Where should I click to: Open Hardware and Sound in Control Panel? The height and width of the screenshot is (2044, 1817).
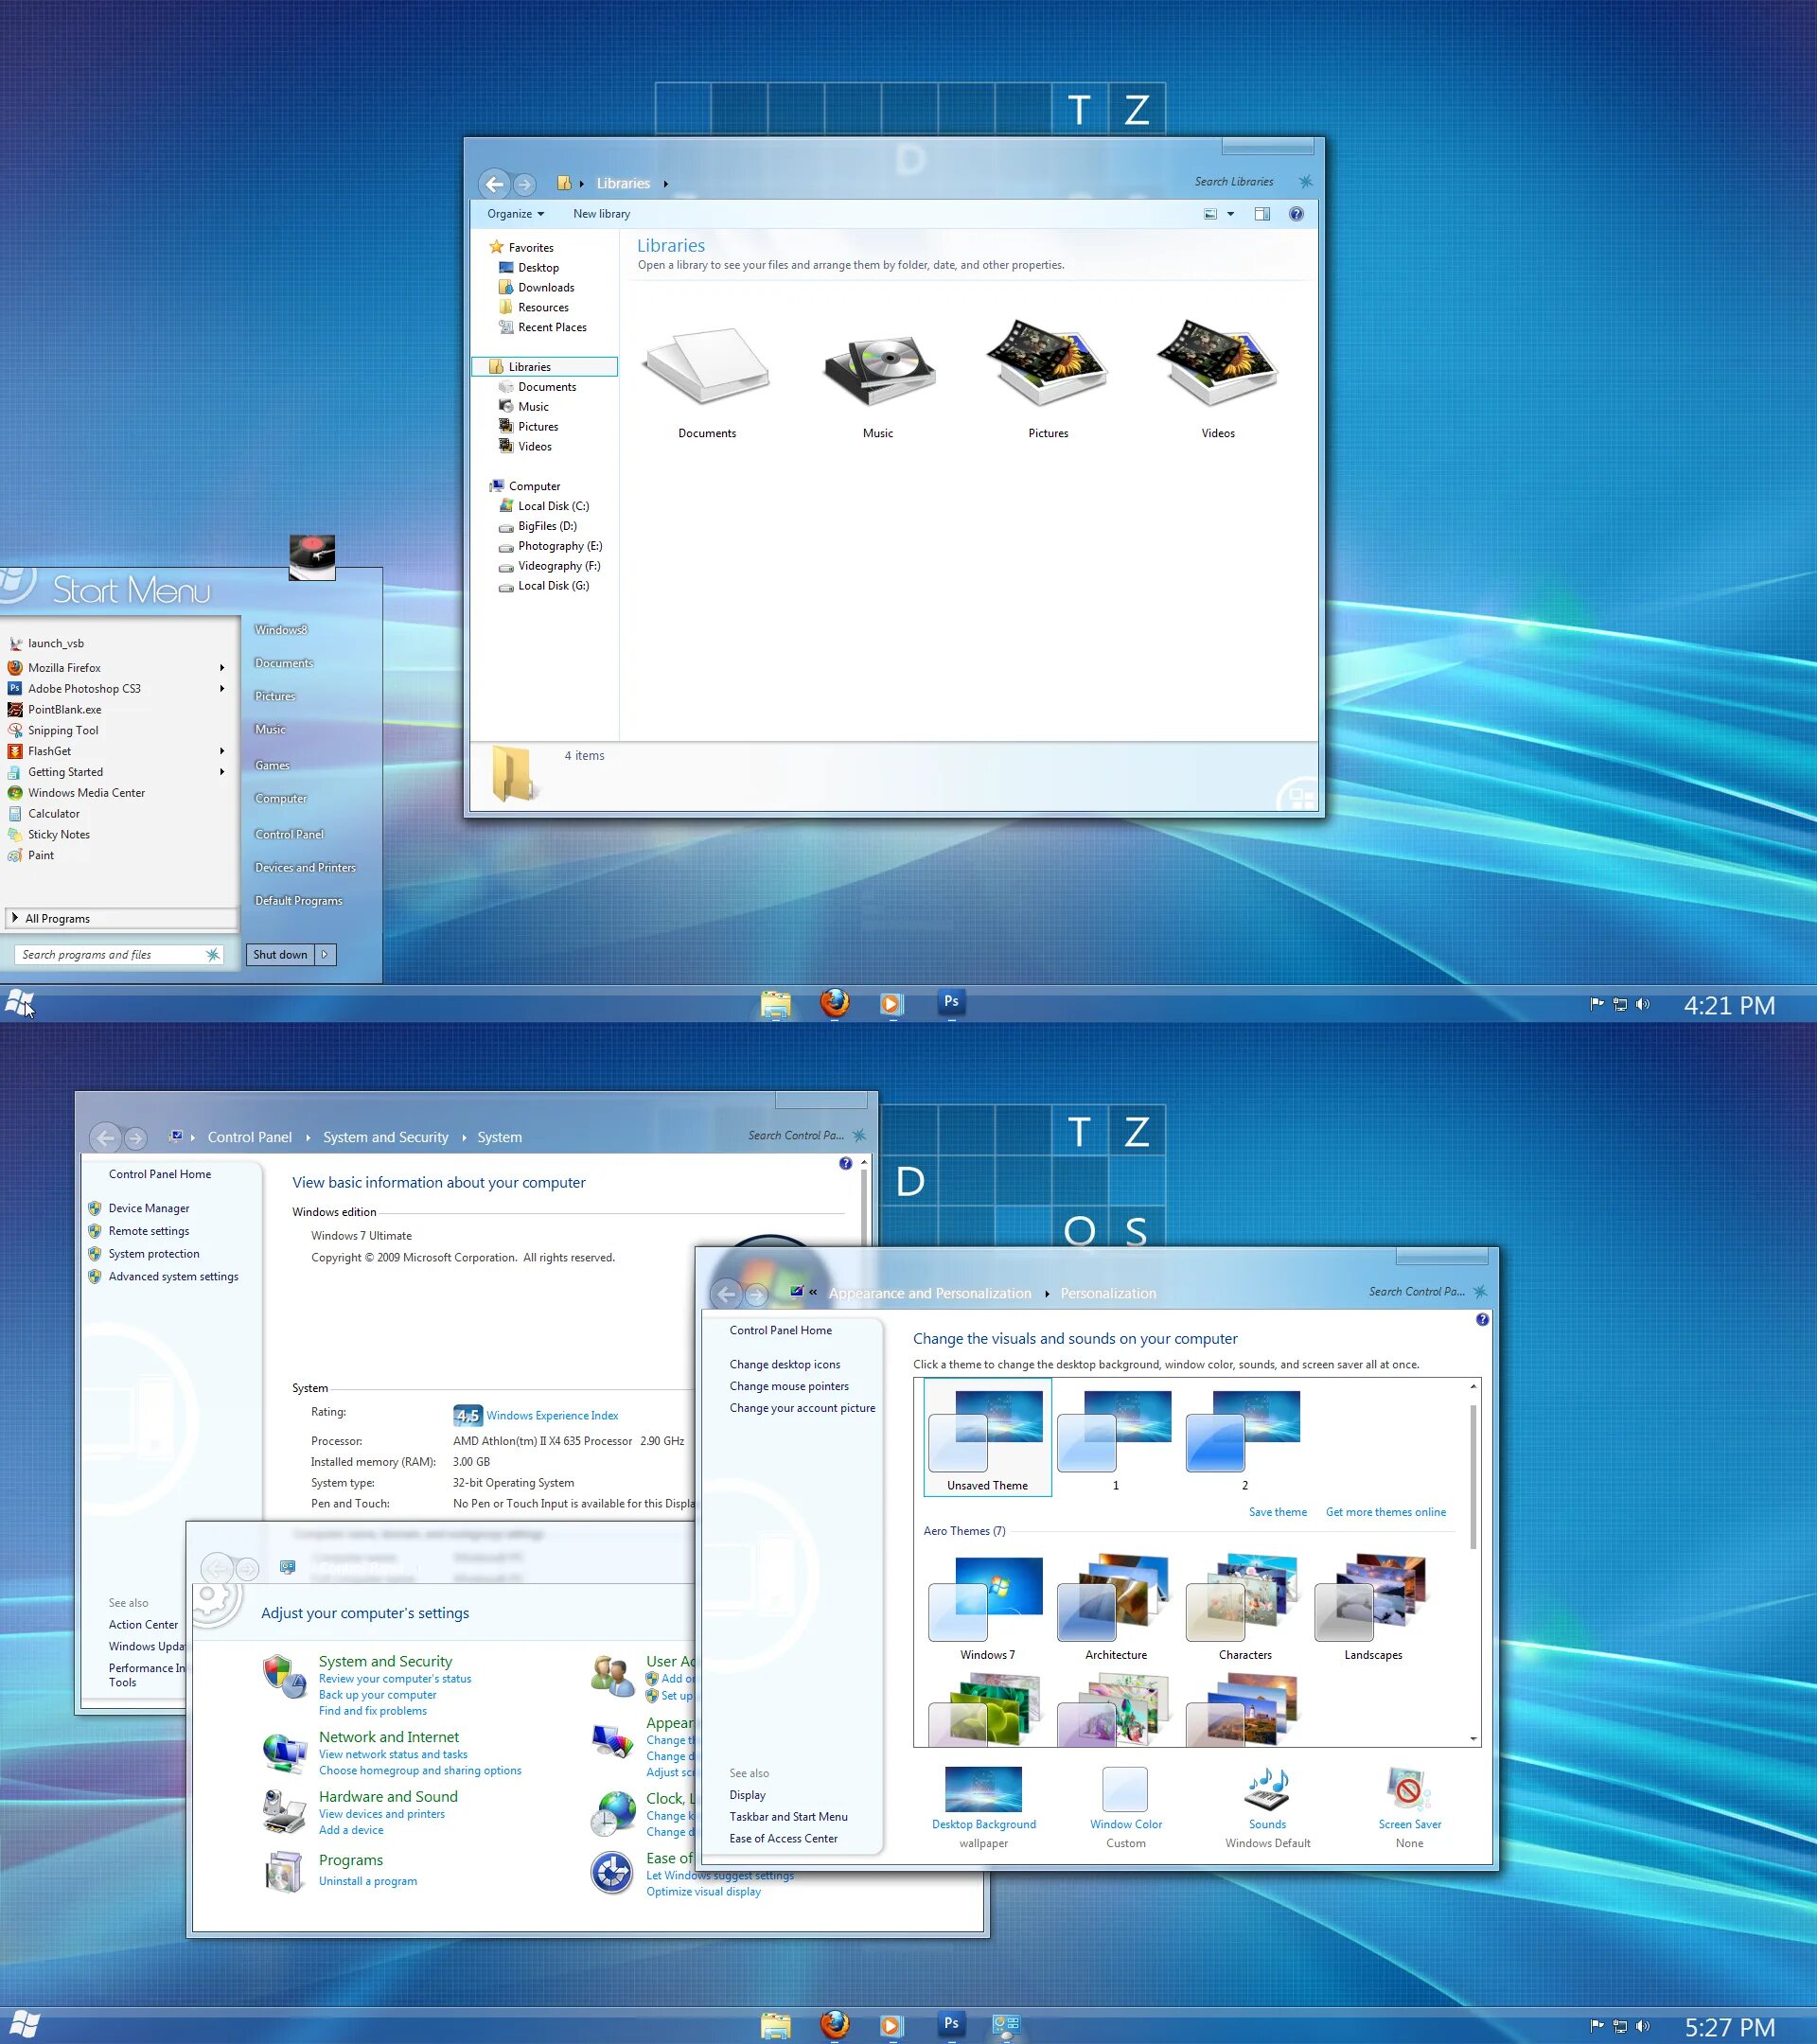pyautogui.click(x=388, y=1795)
